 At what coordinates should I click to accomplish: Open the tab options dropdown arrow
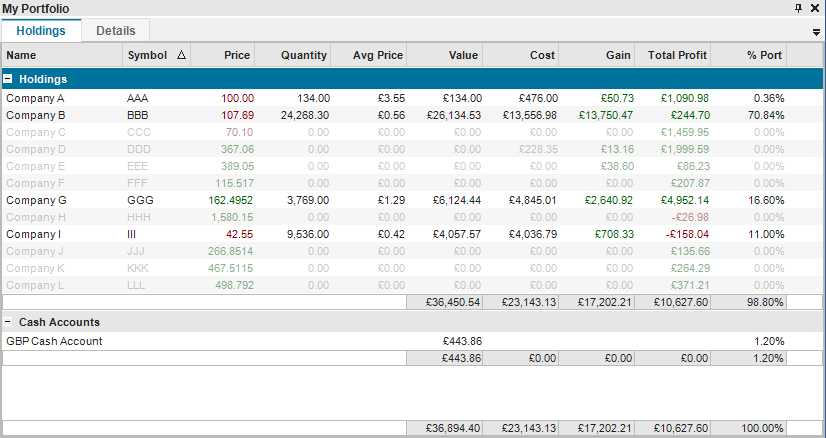(816, 32)
